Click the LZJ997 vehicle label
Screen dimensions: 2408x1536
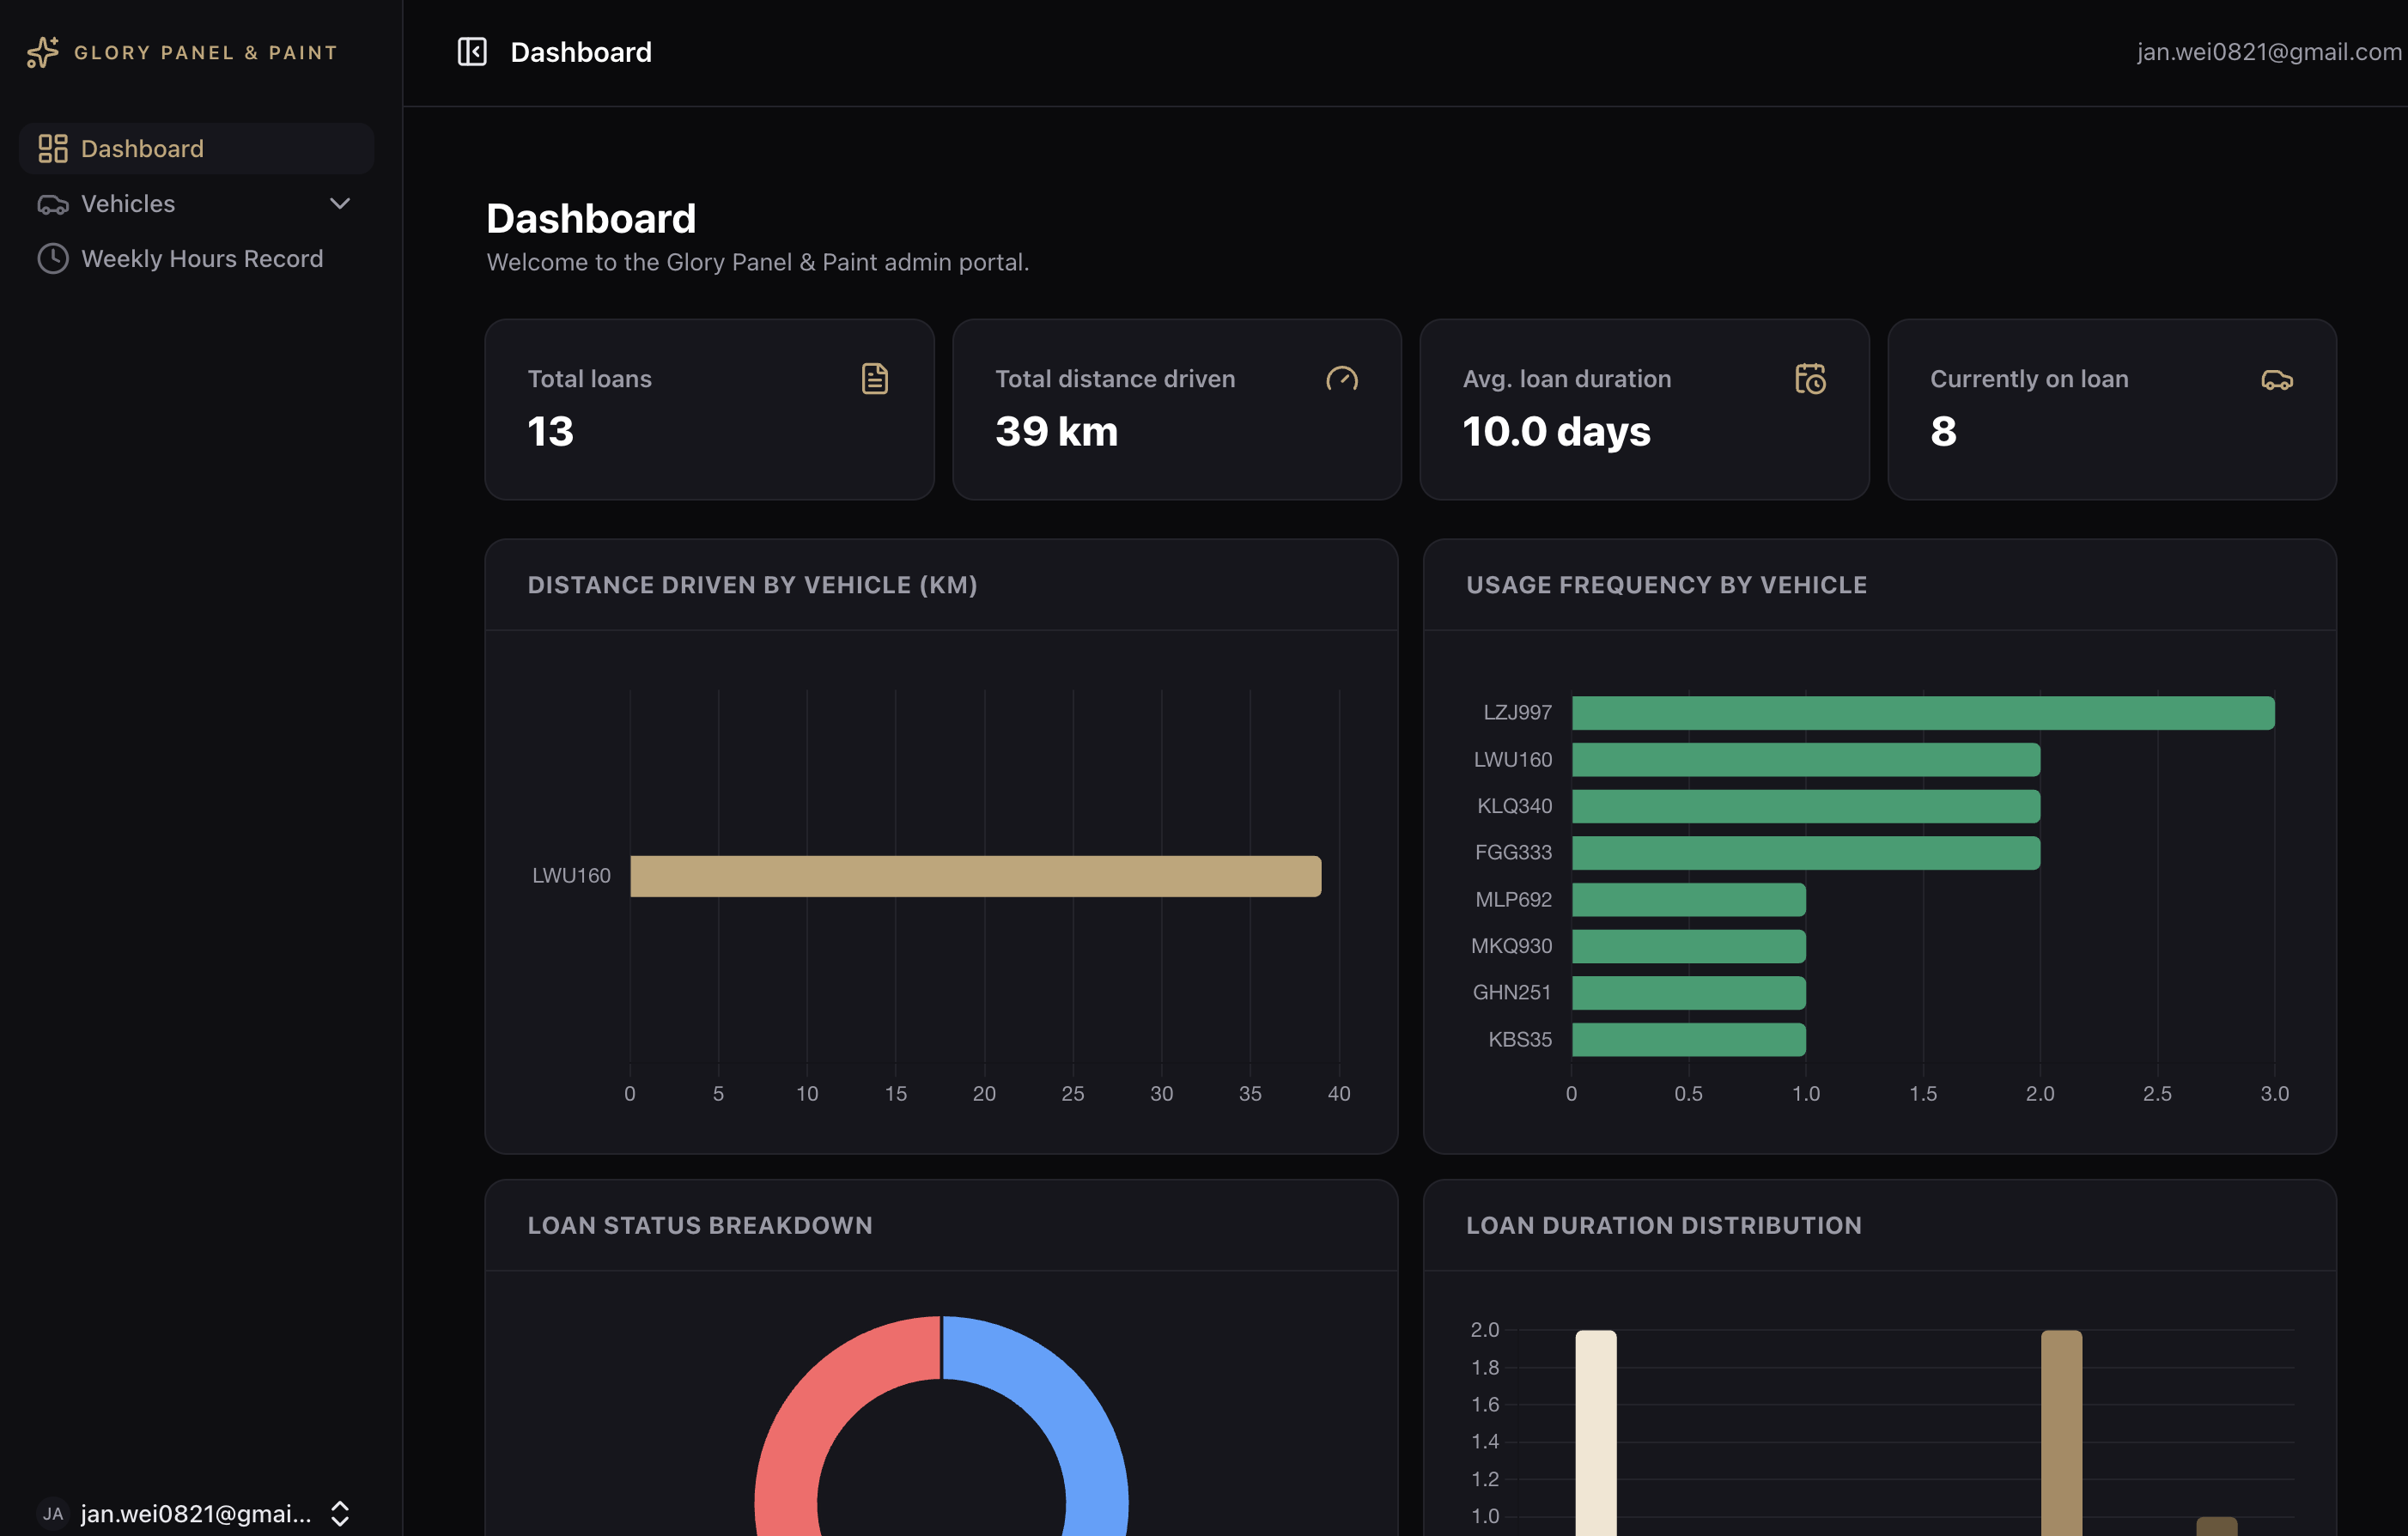point(1518,713)
